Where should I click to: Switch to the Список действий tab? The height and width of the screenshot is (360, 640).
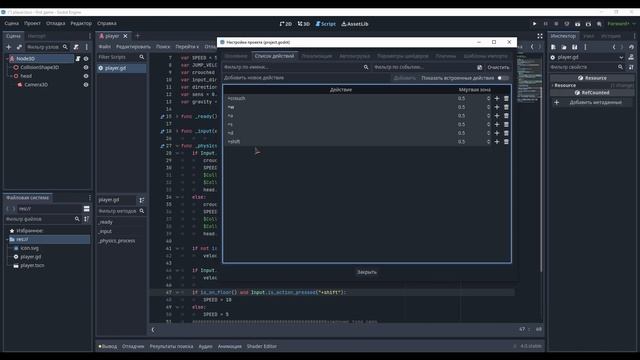pyautogui.click(x=274, y=56)
